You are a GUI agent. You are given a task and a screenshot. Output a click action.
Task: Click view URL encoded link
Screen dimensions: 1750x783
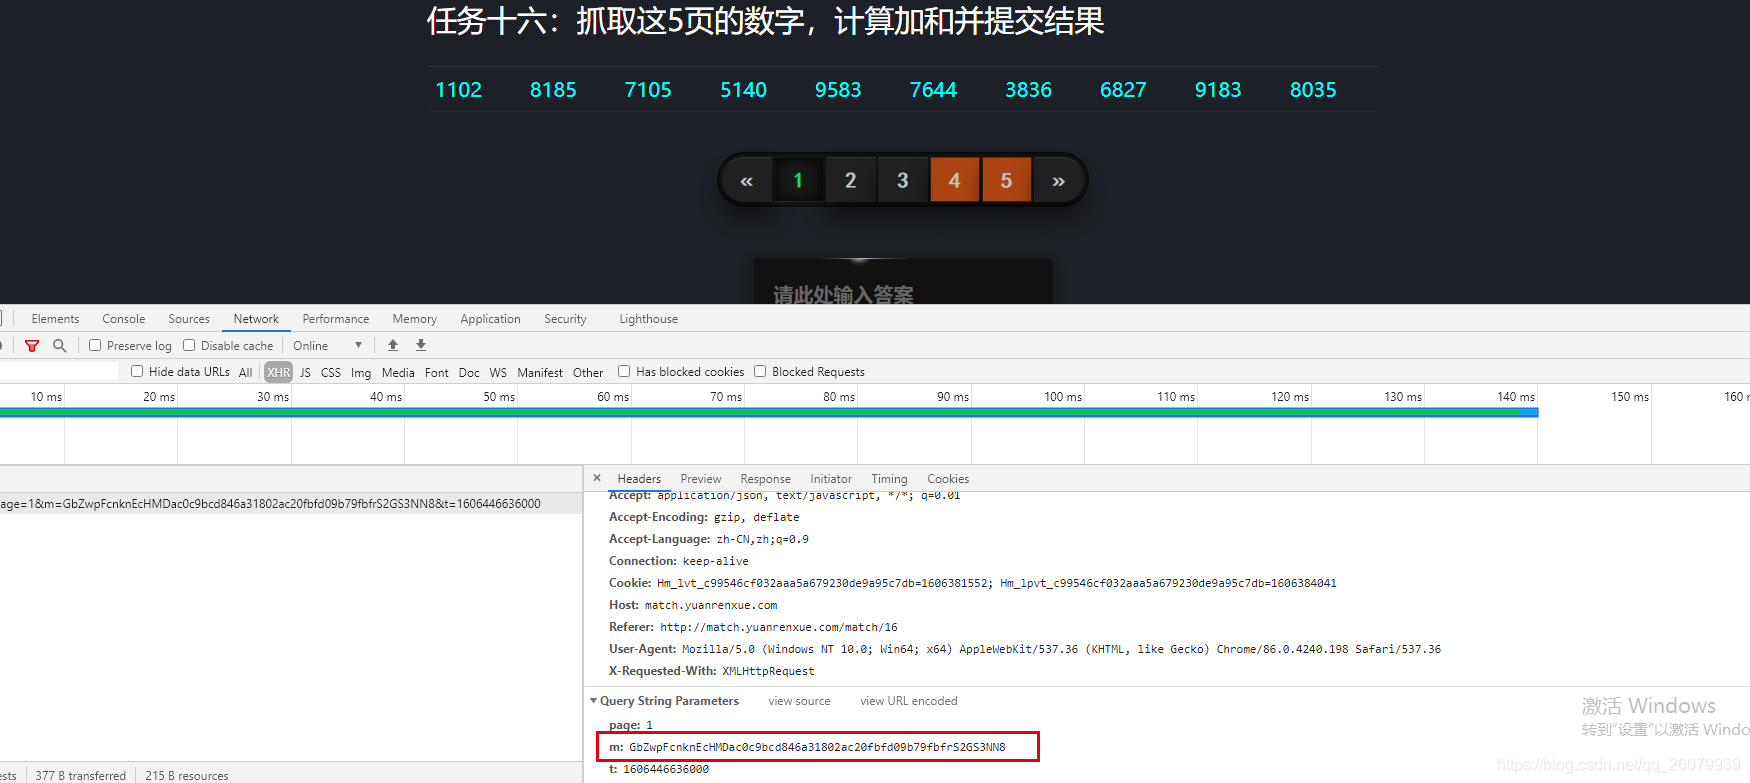click(909, 701)
